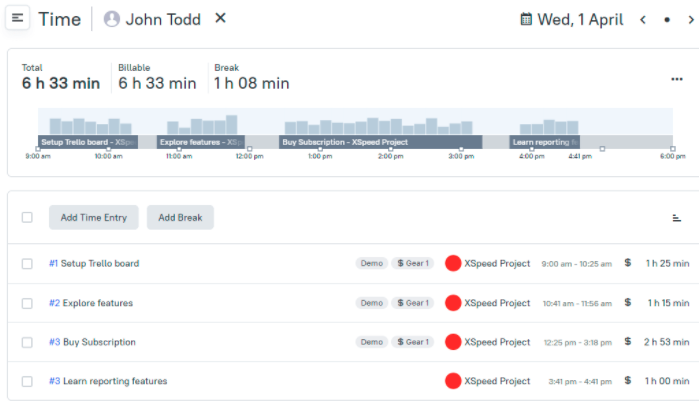Jump to today using the dot button
The width and height of the screenshot is (699, 418).
pos(667,20)
